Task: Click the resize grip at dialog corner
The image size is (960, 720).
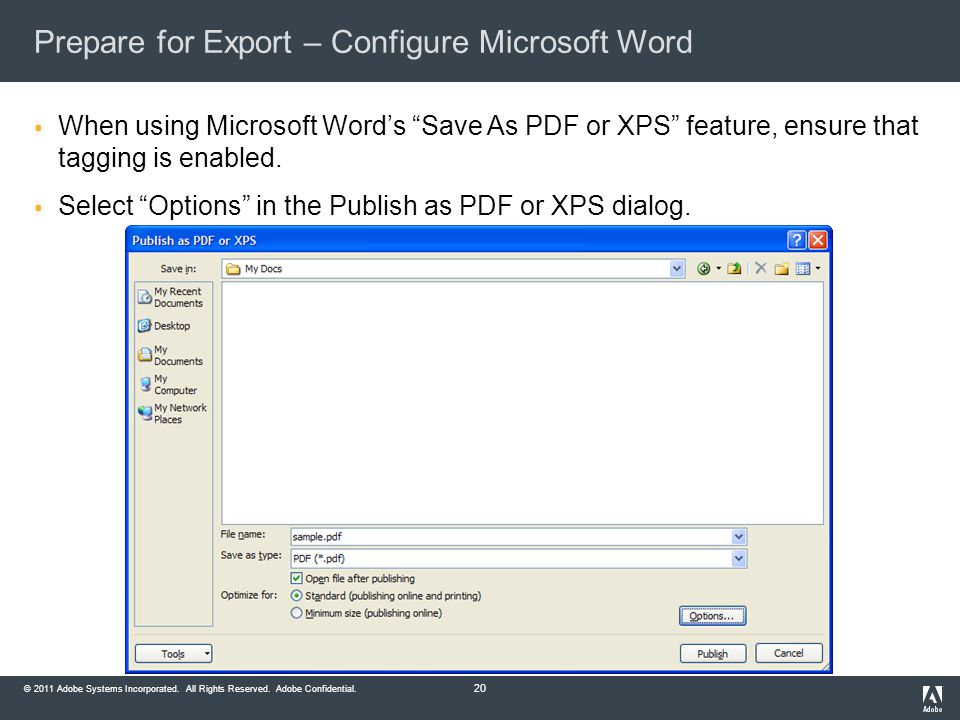Action: tap(825, 666)
